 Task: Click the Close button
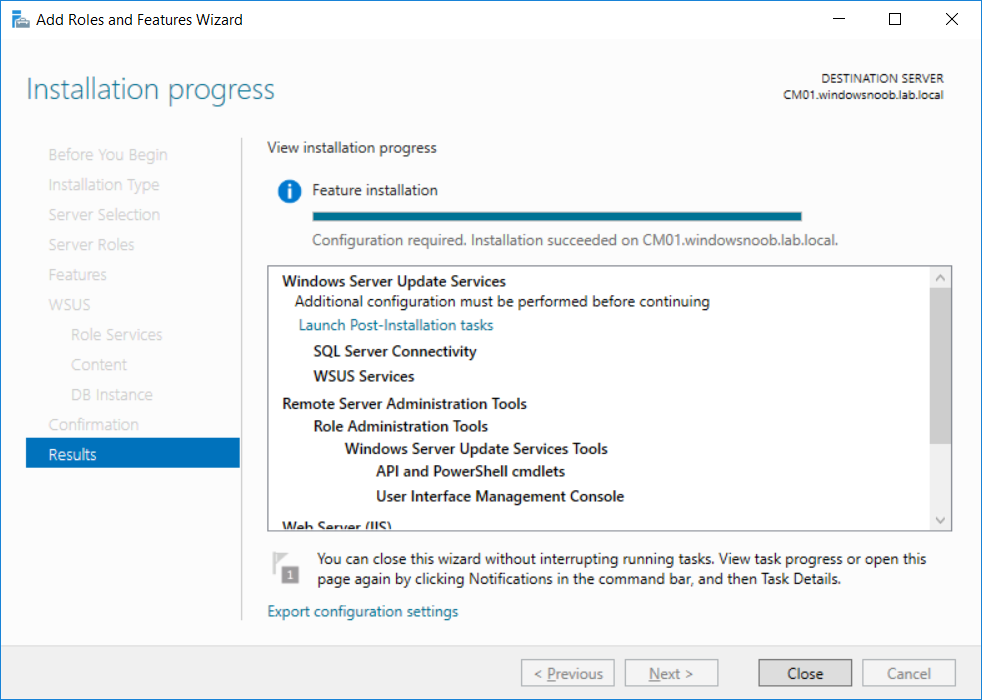tap(805, 673)
